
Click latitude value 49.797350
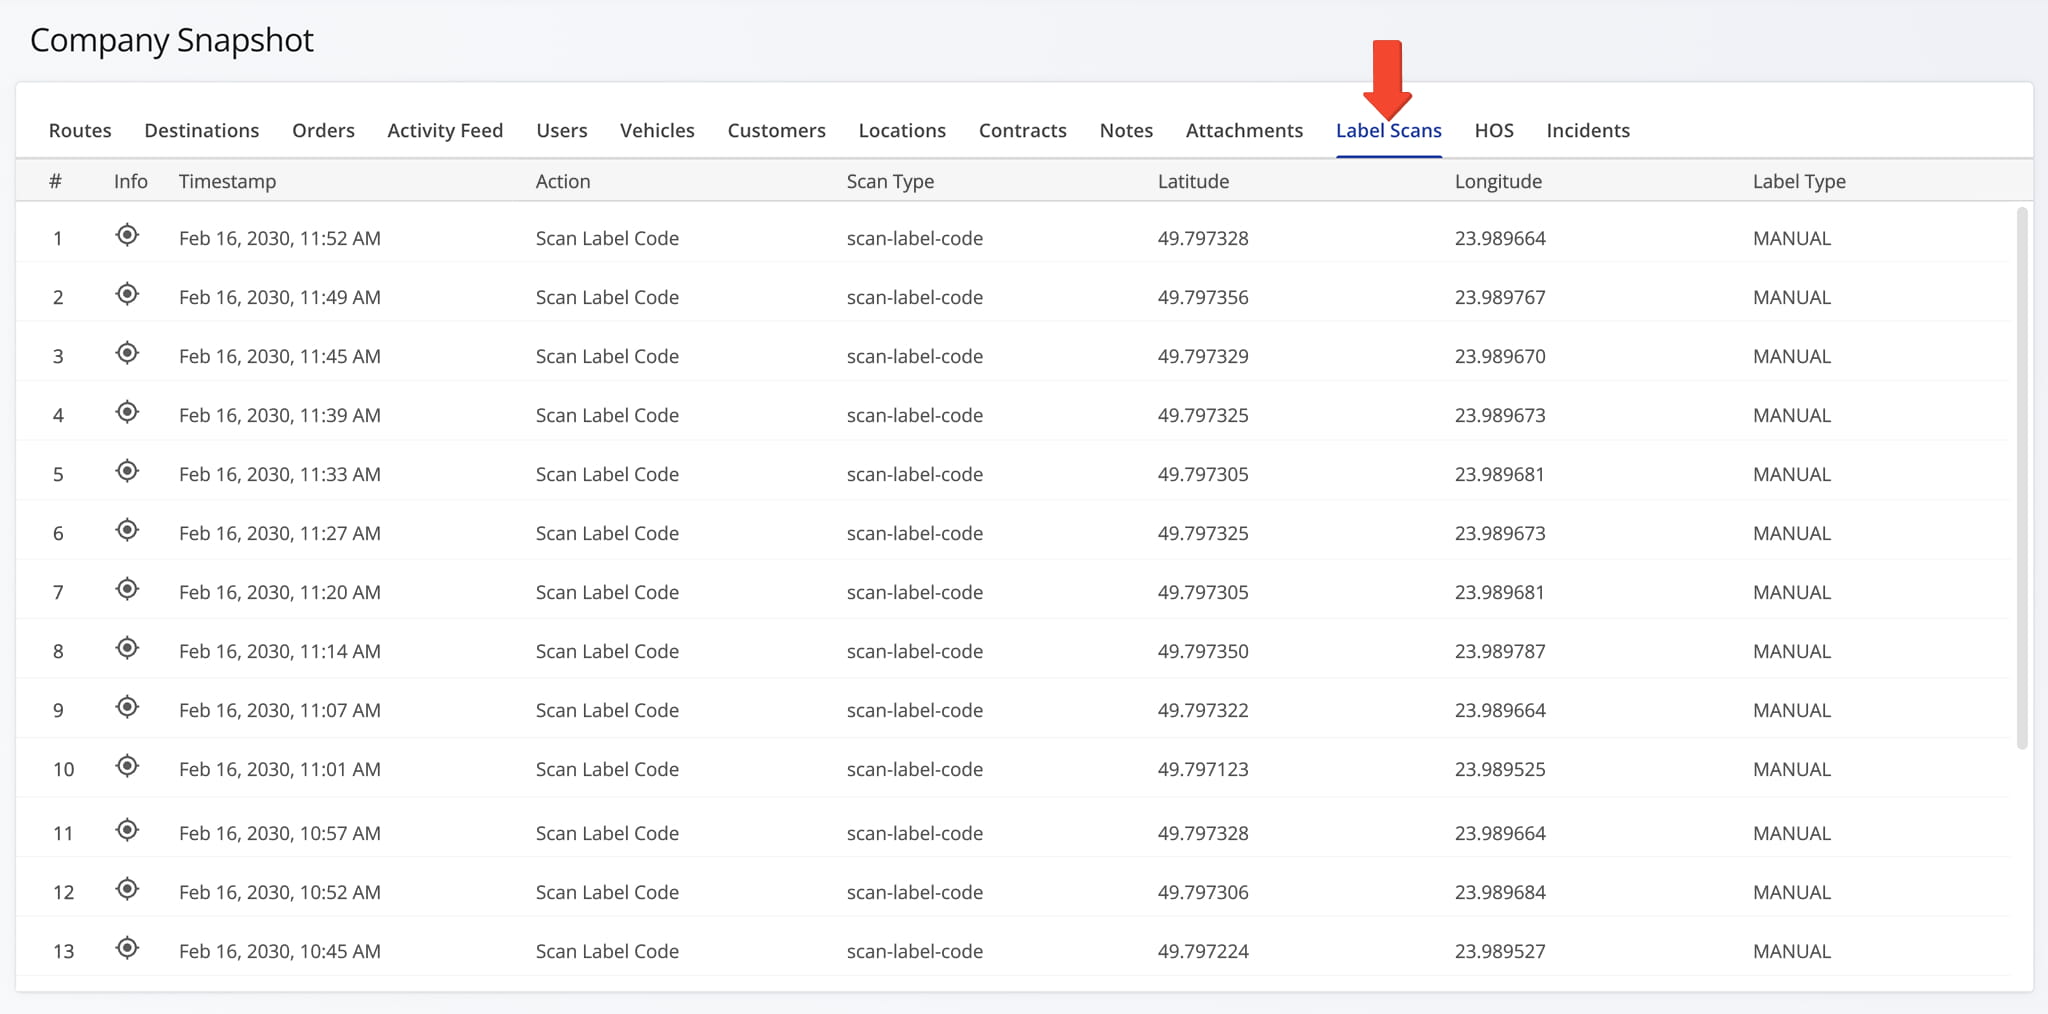pos(1203,651)
